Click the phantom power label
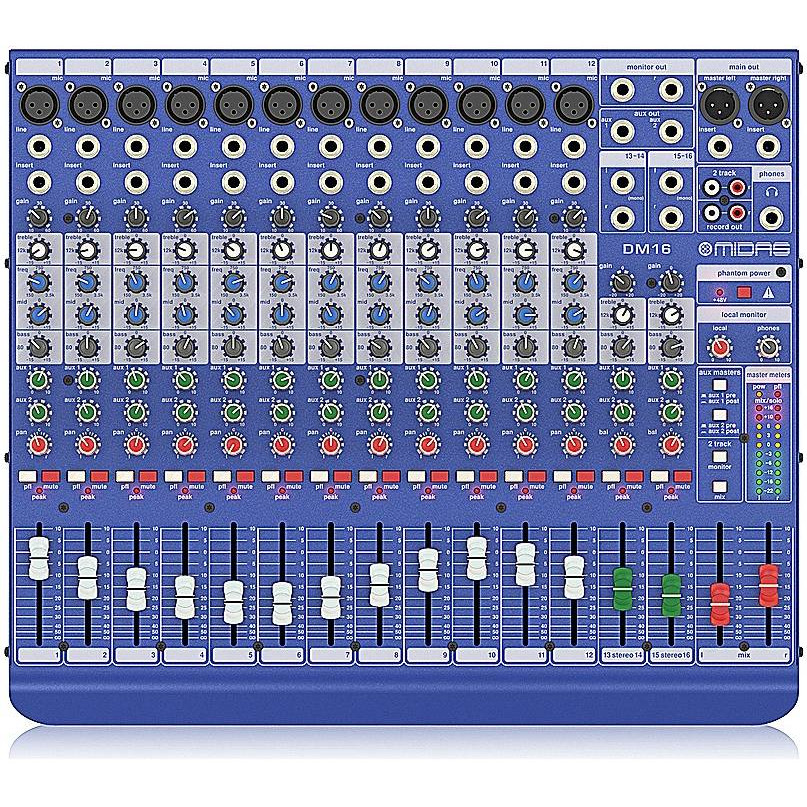The width and height of the screenshot is (807, 807). pos(744,273)
